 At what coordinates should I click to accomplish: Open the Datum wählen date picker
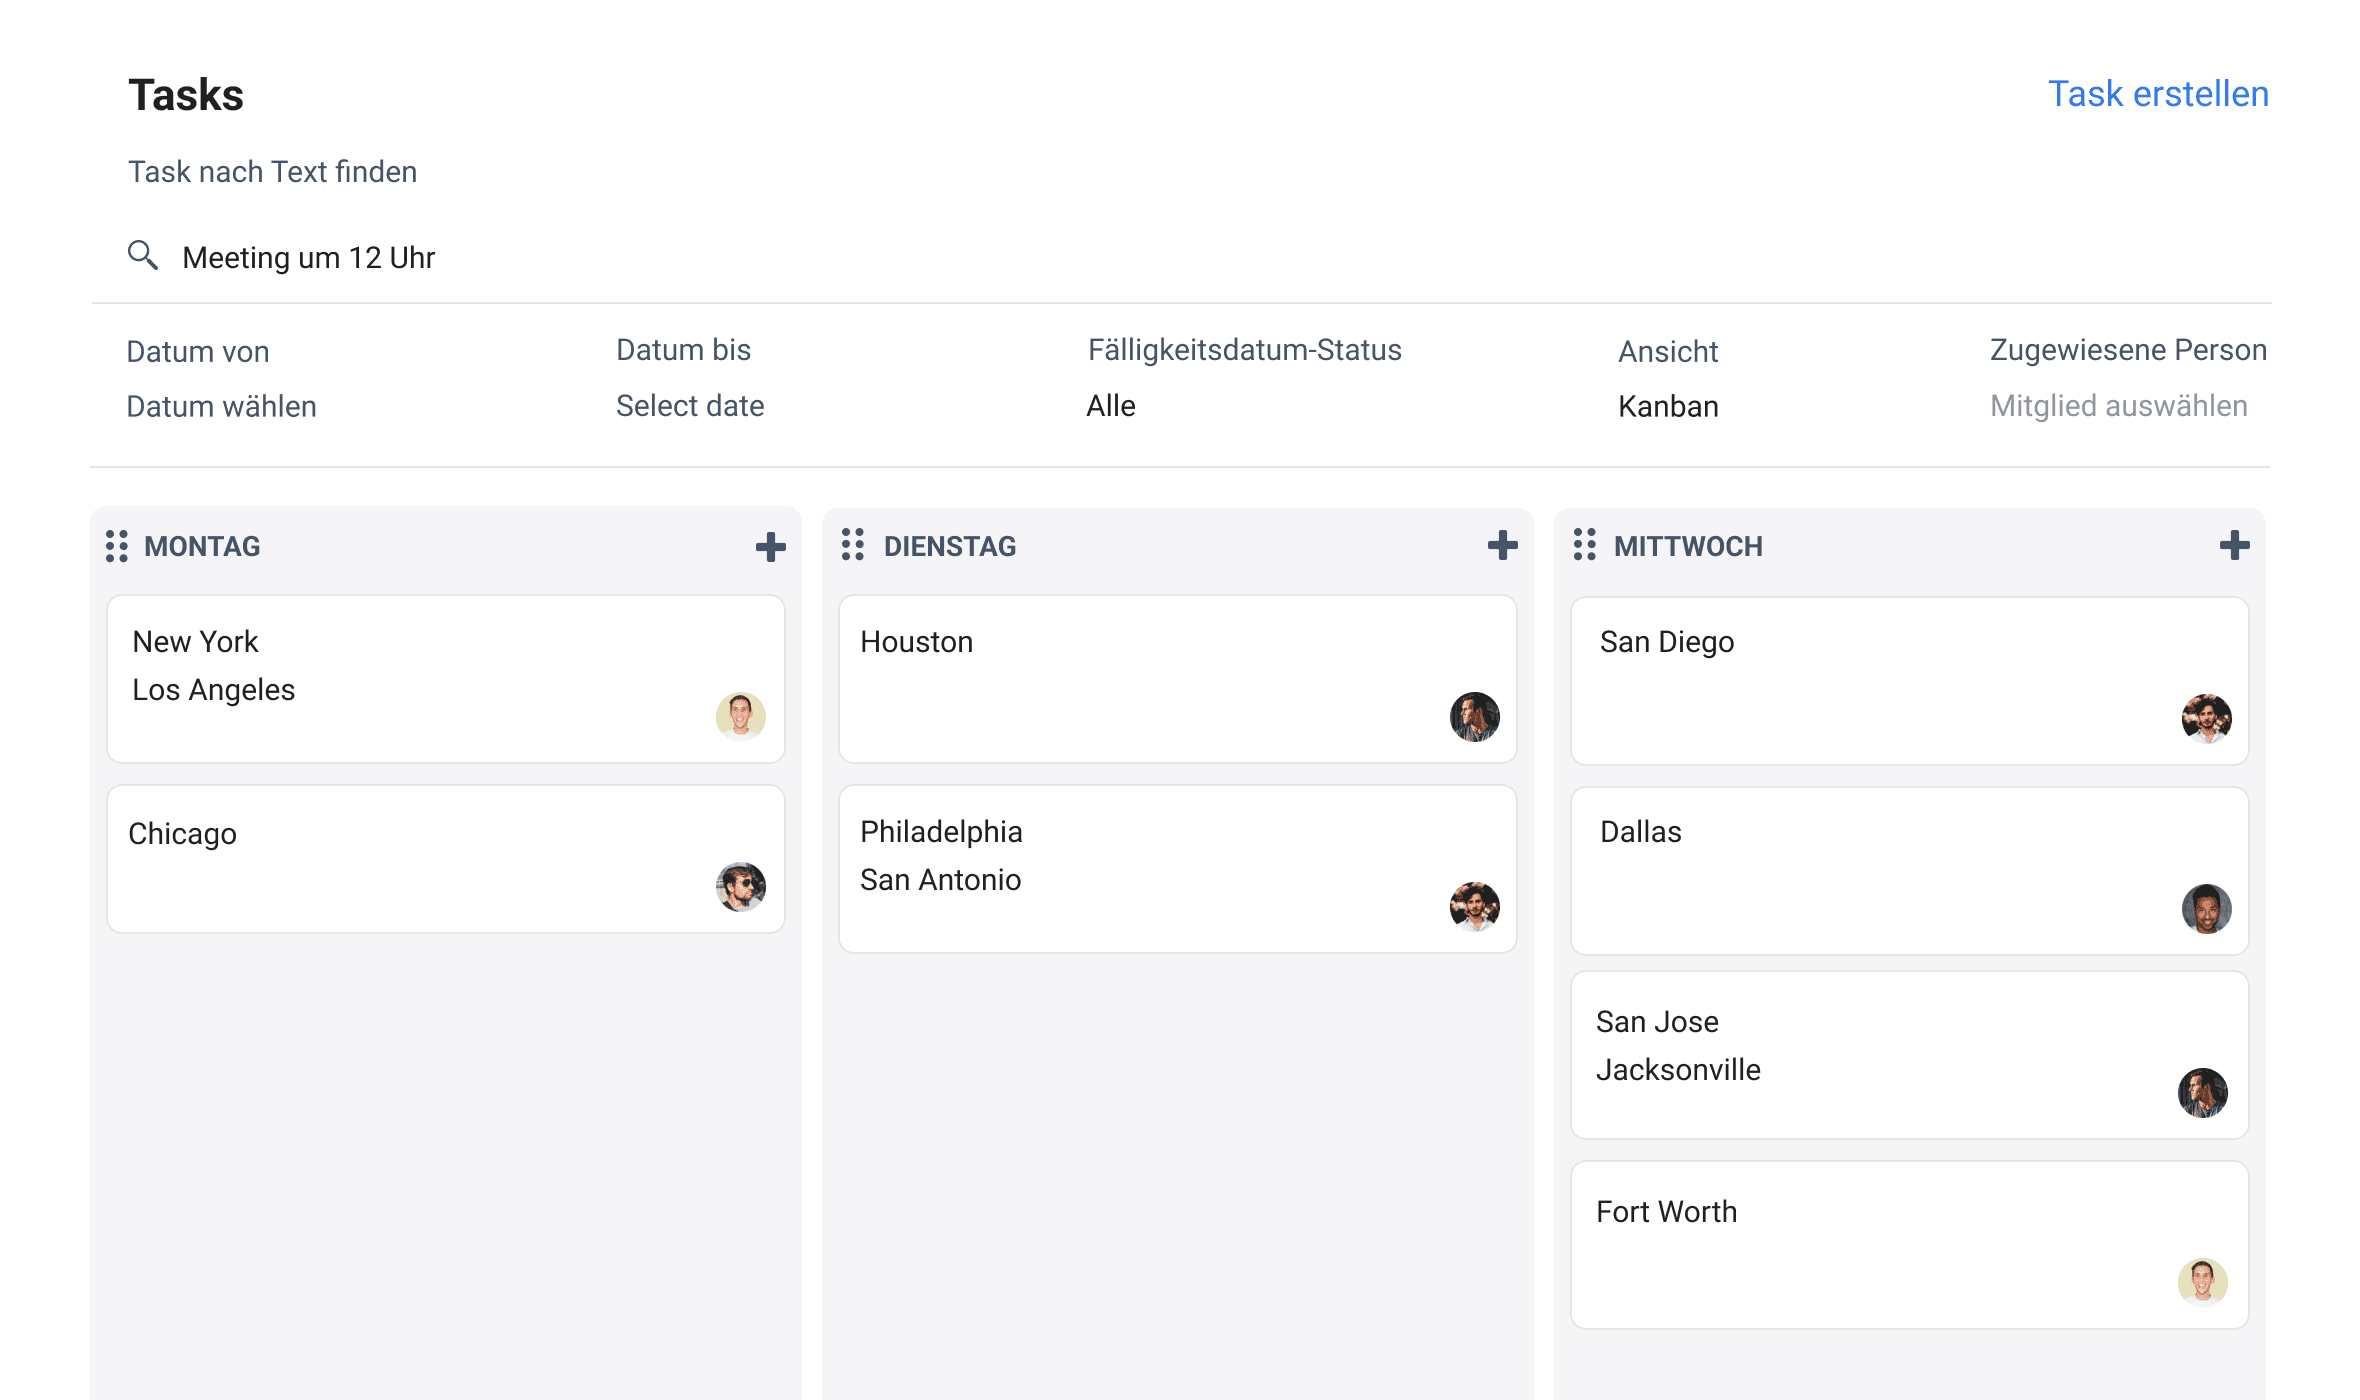[x=222, y=406]
